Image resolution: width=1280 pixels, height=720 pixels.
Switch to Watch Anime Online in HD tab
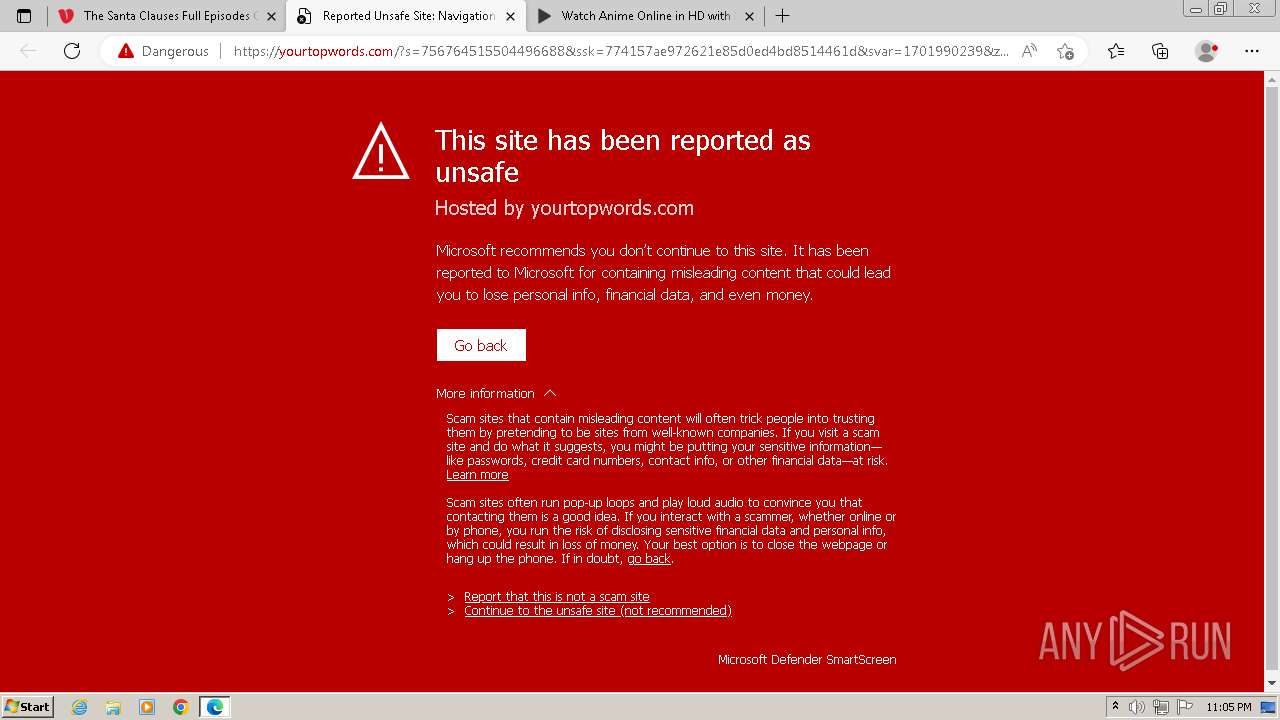point(645,16)
